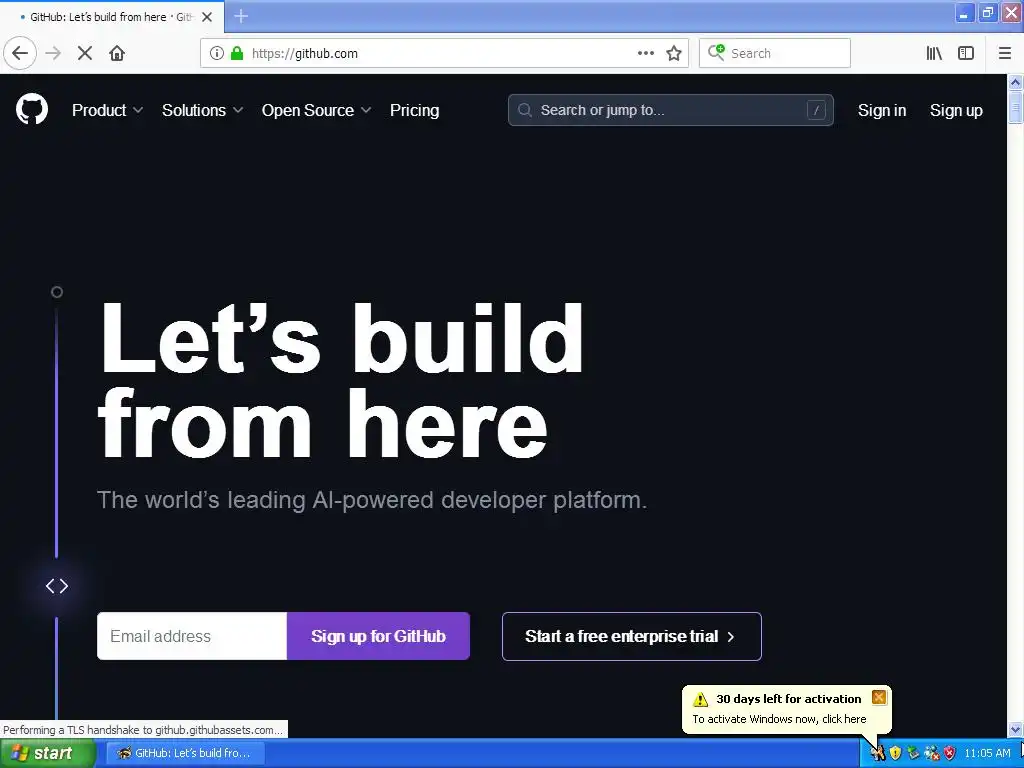This screenshot has height=768, width=1024.
Task: Start a free enterprise trial
Action: (x=632, y=636)
